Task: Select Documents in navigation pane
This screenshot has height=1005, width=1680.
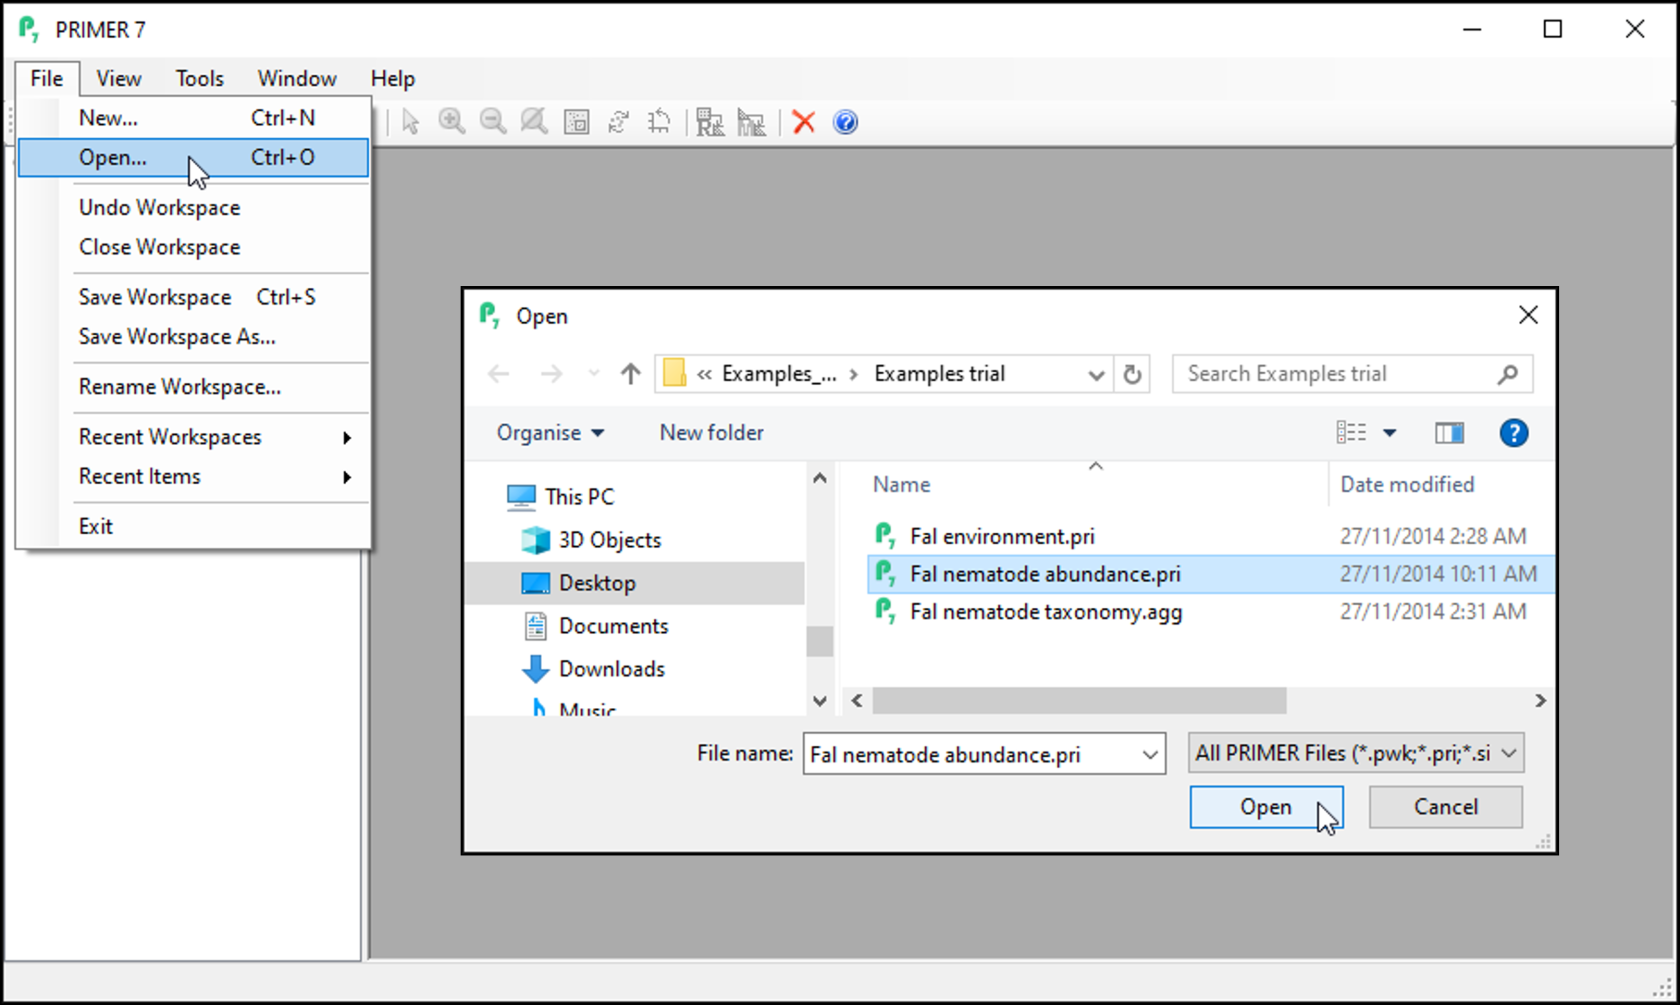Action: (595, 626)
